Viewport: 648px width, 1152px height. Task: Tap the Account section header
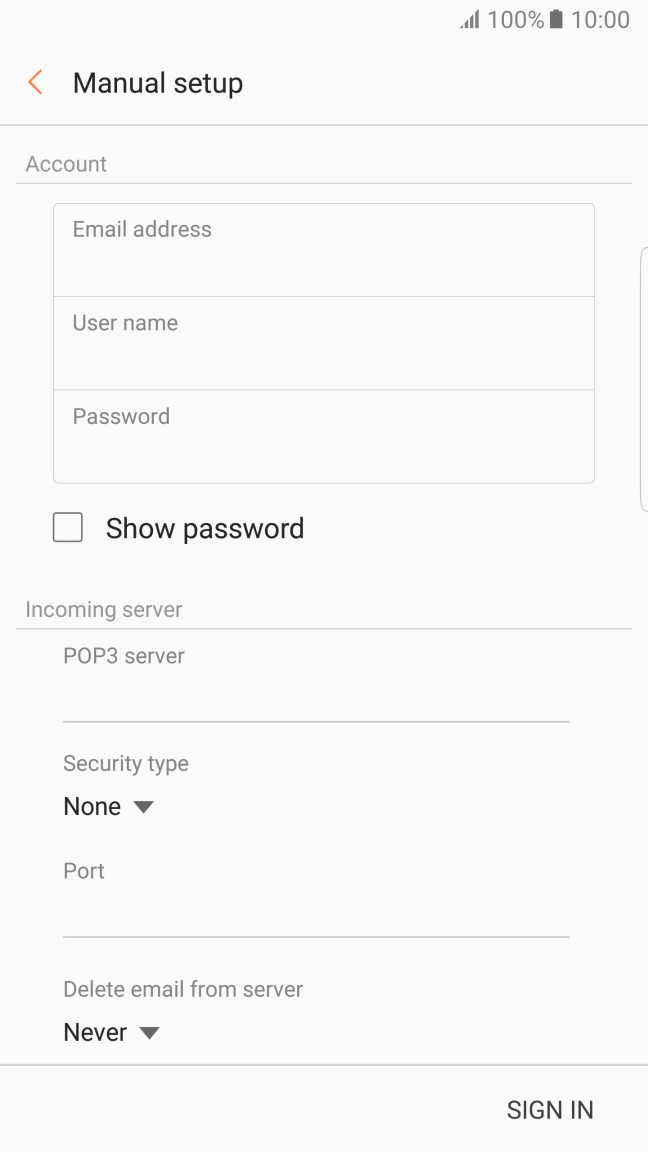(66, 164)
